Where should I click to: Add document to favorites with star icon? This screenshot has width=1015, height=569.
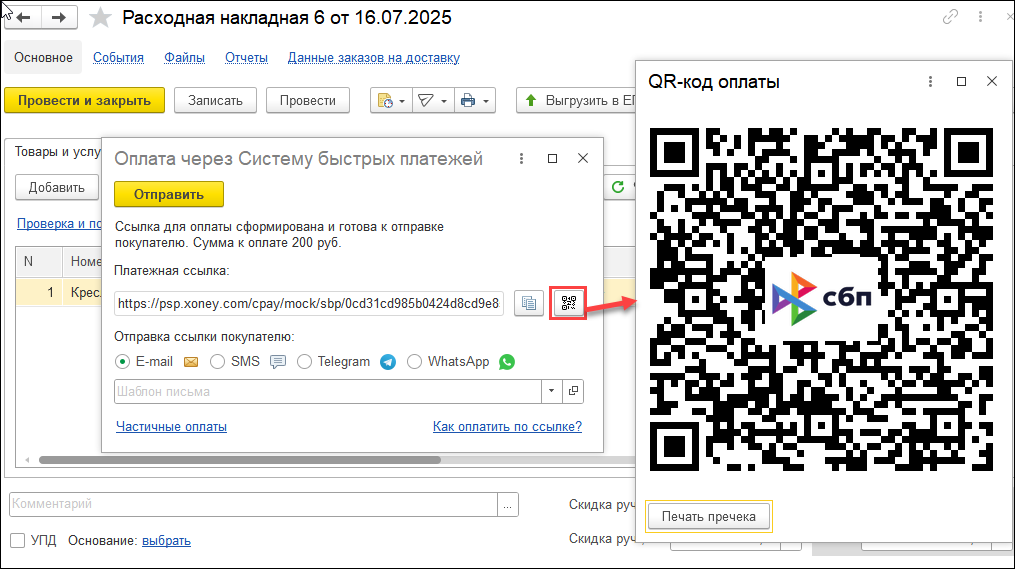point(100,17)
